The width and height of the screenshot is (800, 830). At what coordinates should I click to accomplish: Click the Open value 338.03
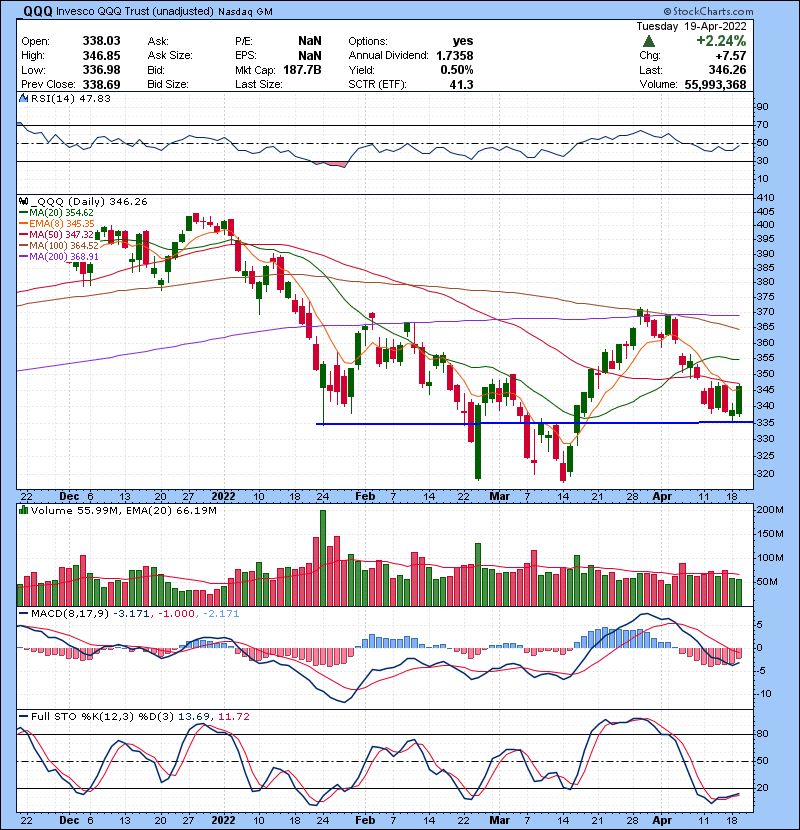pyautogui.click(x=102, y=41)
